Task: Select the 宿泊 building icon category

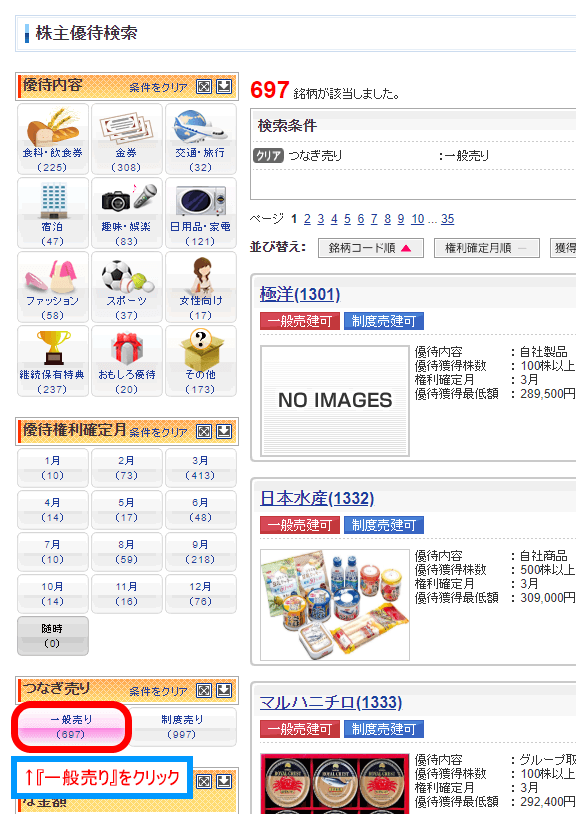Action: coord(53,213)
